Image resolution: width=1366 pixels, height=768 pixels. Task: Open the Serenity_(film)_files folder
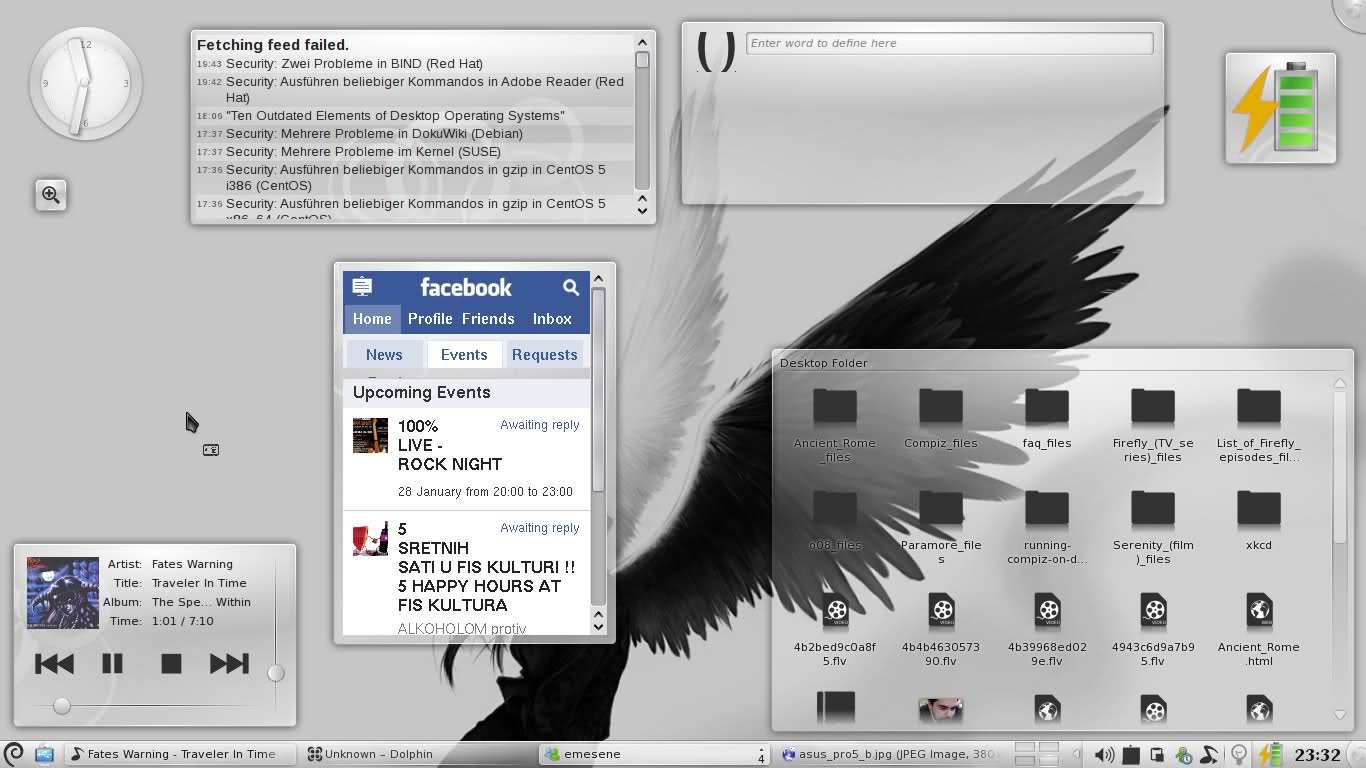[1153, 527]
